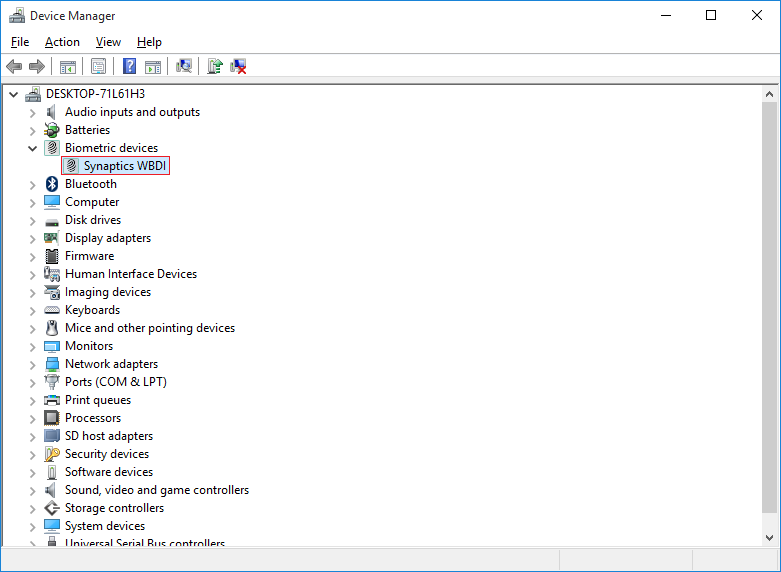This screenshot has height=572, width=781.
Task: Open the File menu
Action: click(20, 42)
